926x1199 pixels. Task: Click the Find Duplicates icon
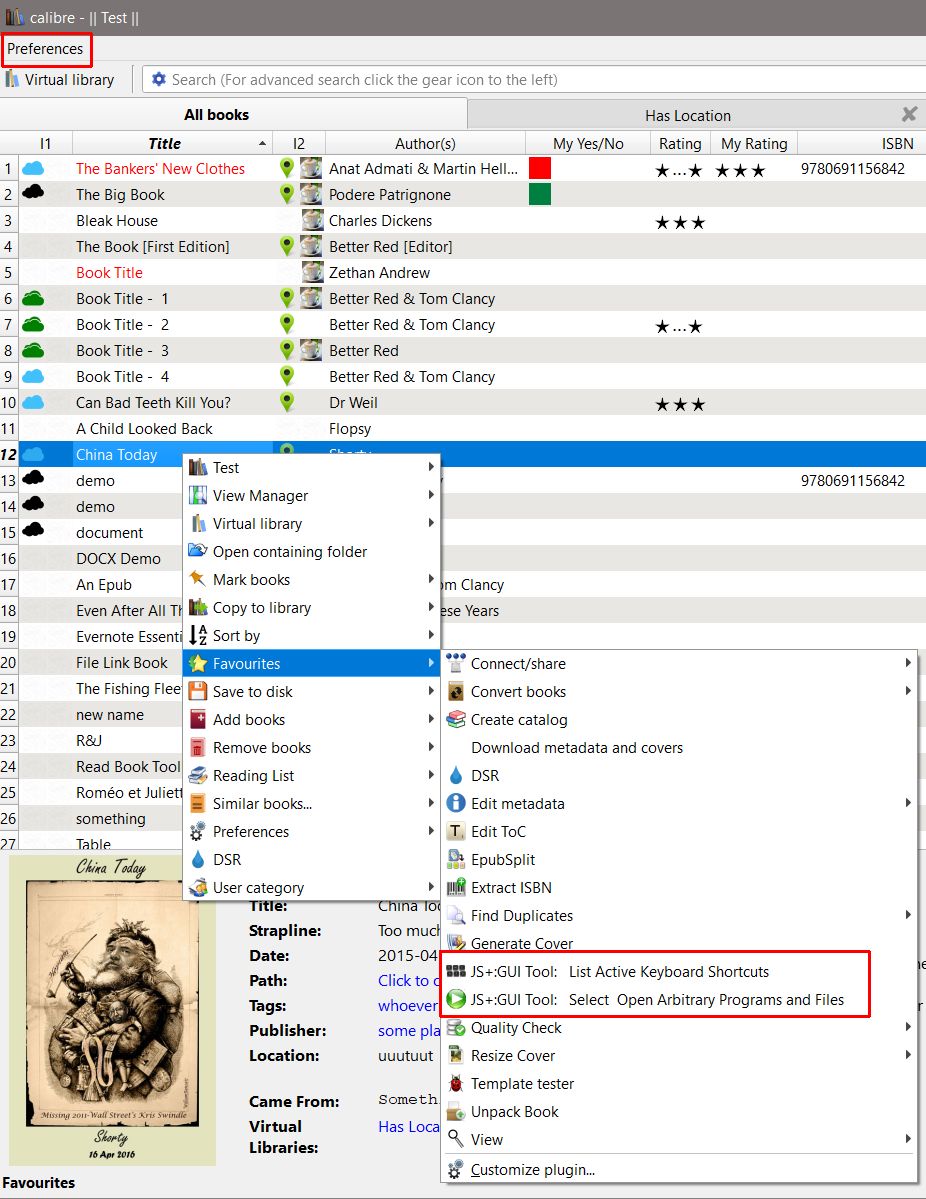456,915
